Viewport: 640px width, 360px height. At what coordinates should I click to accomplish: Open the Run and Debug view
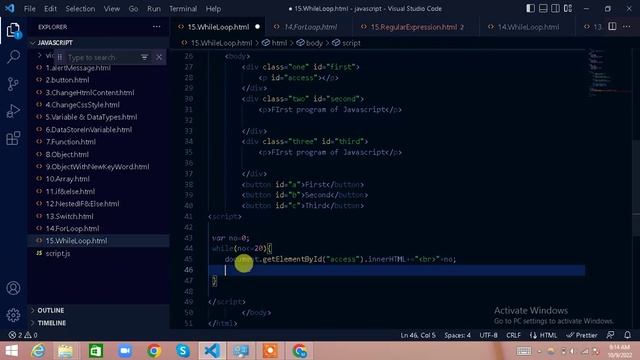point(13,111)
